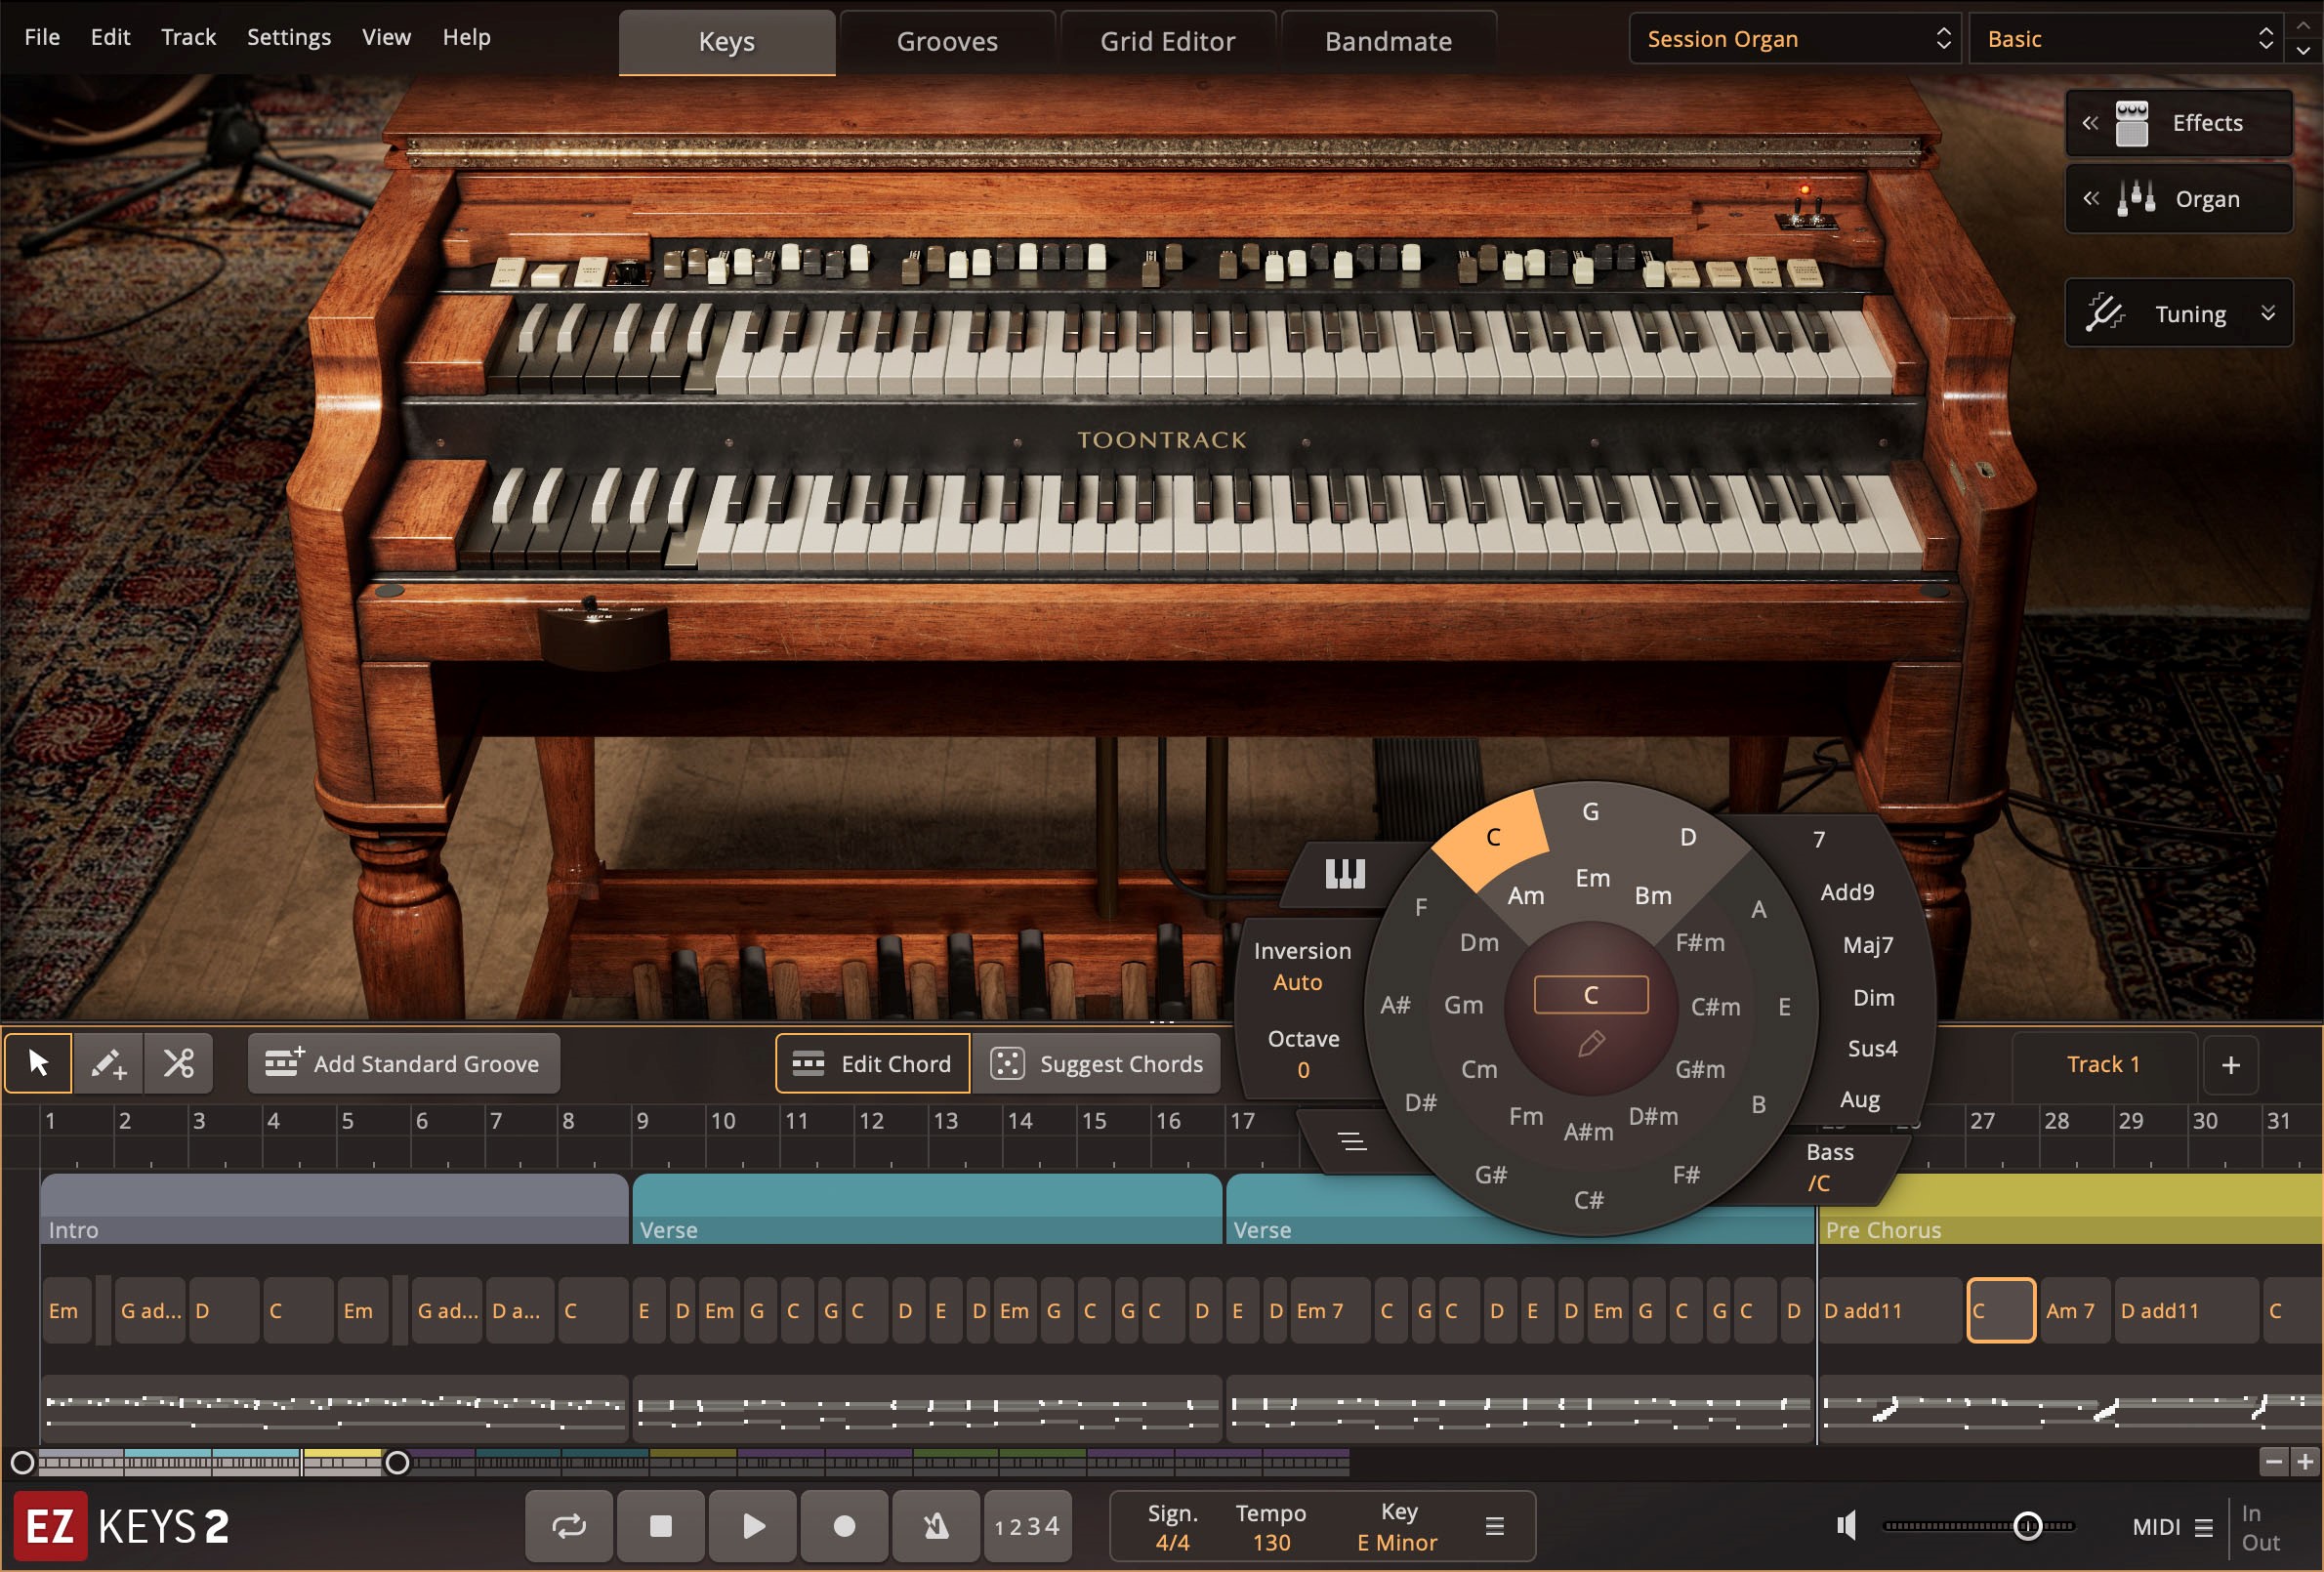Select the pointer tool

(x=38, y=1063)
